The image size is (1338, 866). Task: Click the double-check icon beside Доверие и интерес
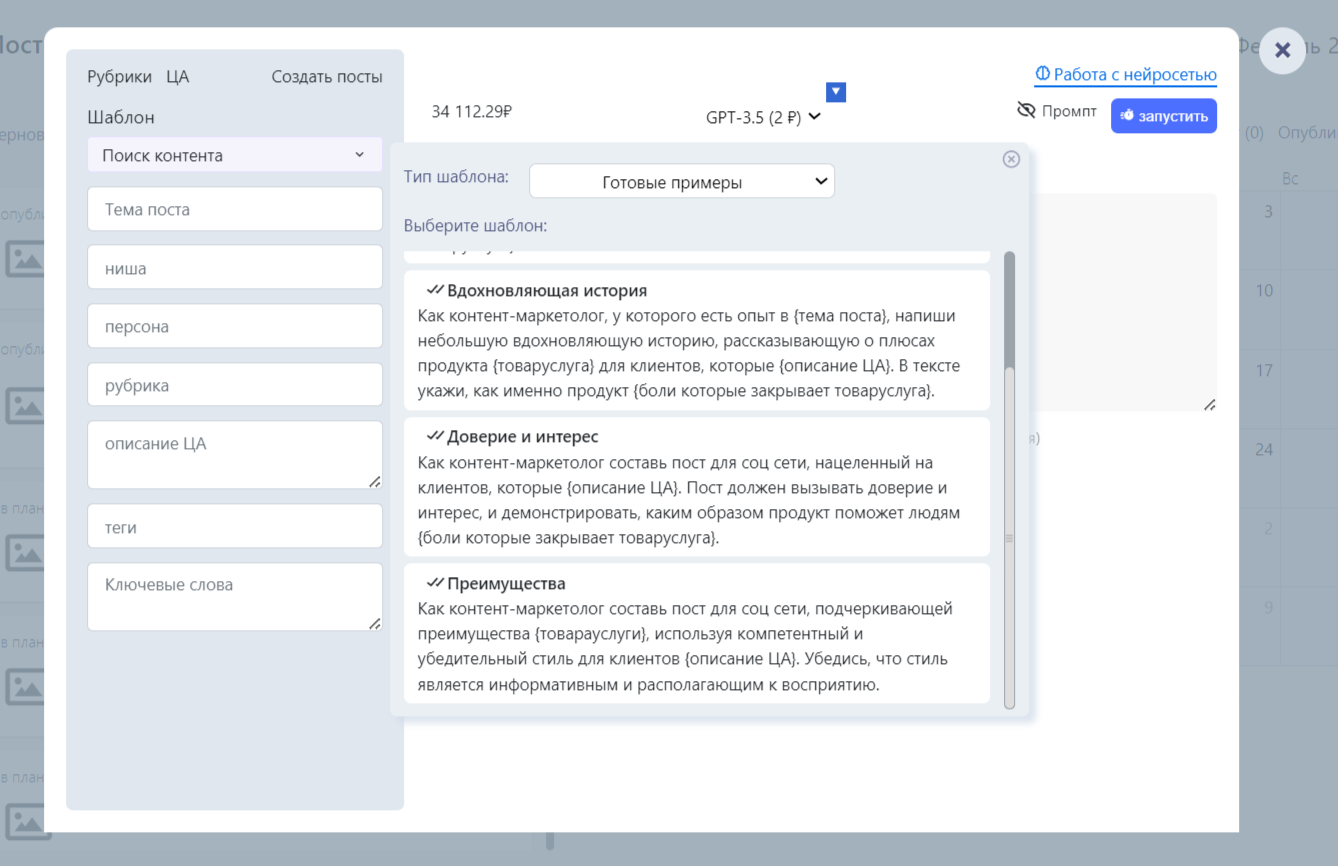click(435, 436)
